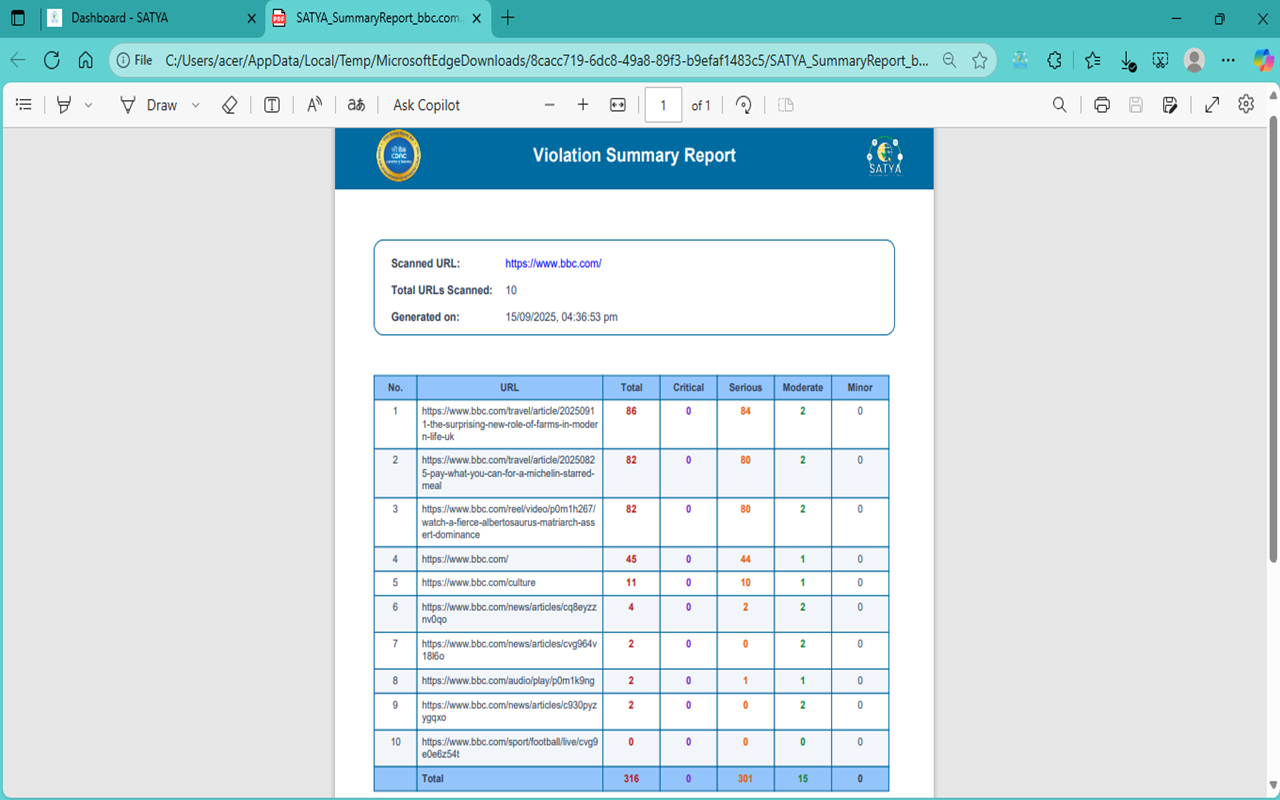Expand the highlight color options dropdown
1280x800 pixels.
click(x=88, y=105)
